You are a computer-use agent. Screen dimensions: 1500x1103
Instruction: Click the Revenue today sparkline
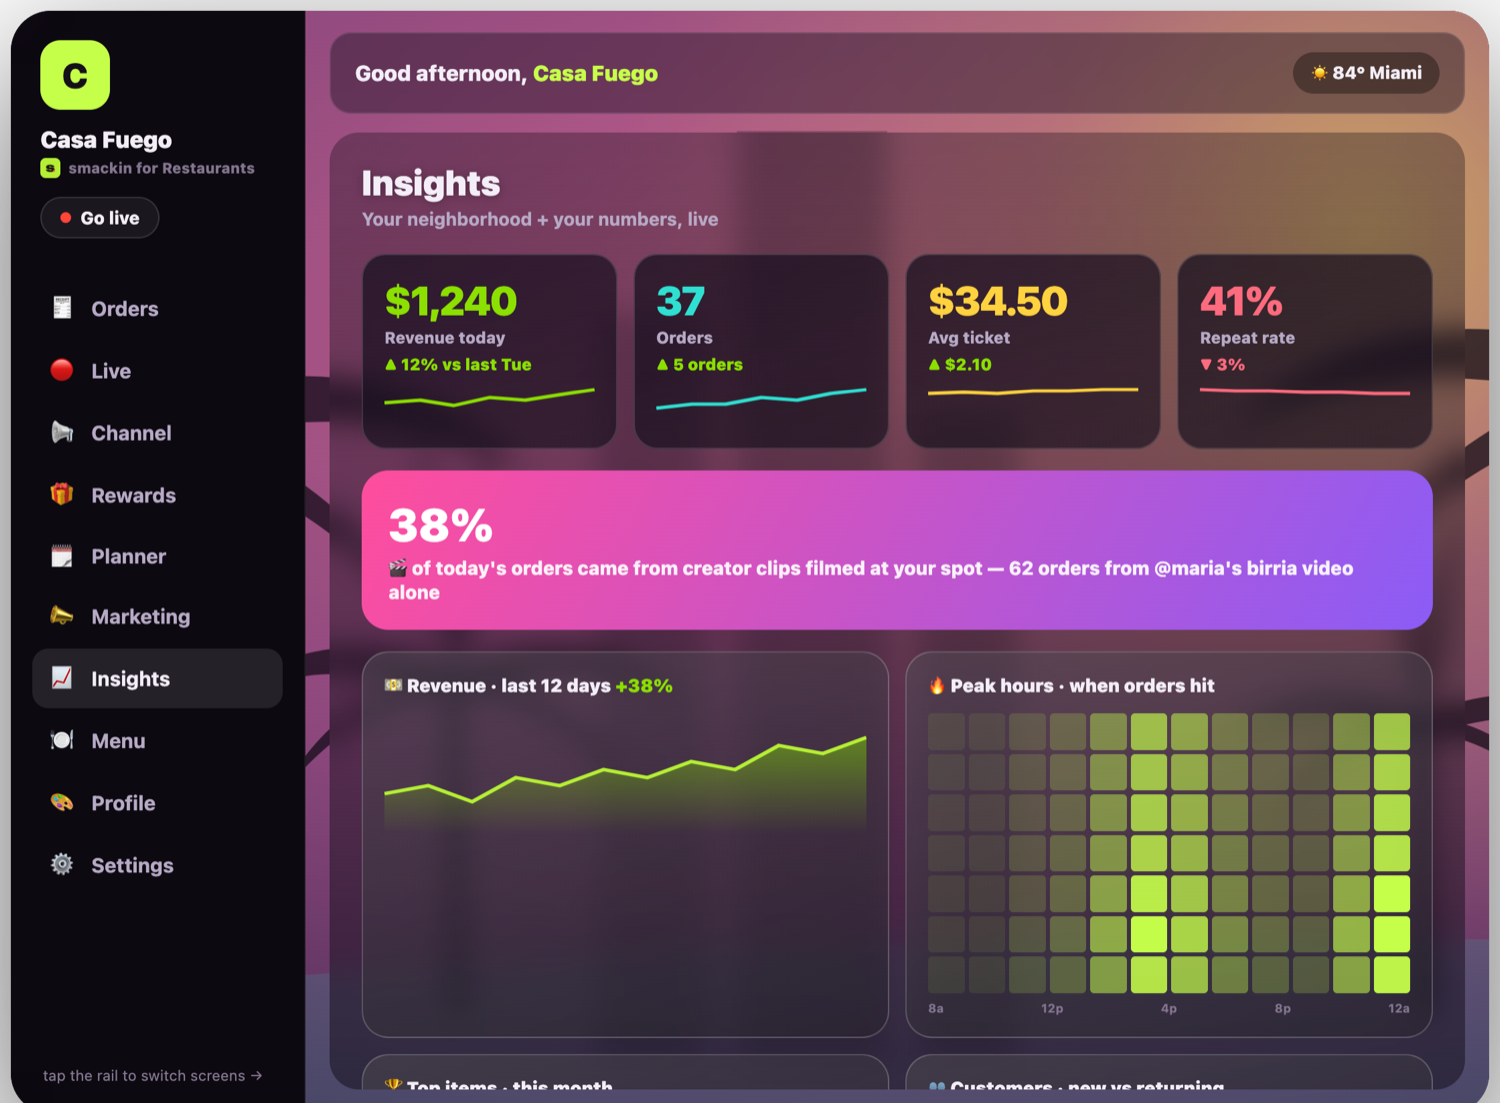pyautogui.click(x=489, y=397)
